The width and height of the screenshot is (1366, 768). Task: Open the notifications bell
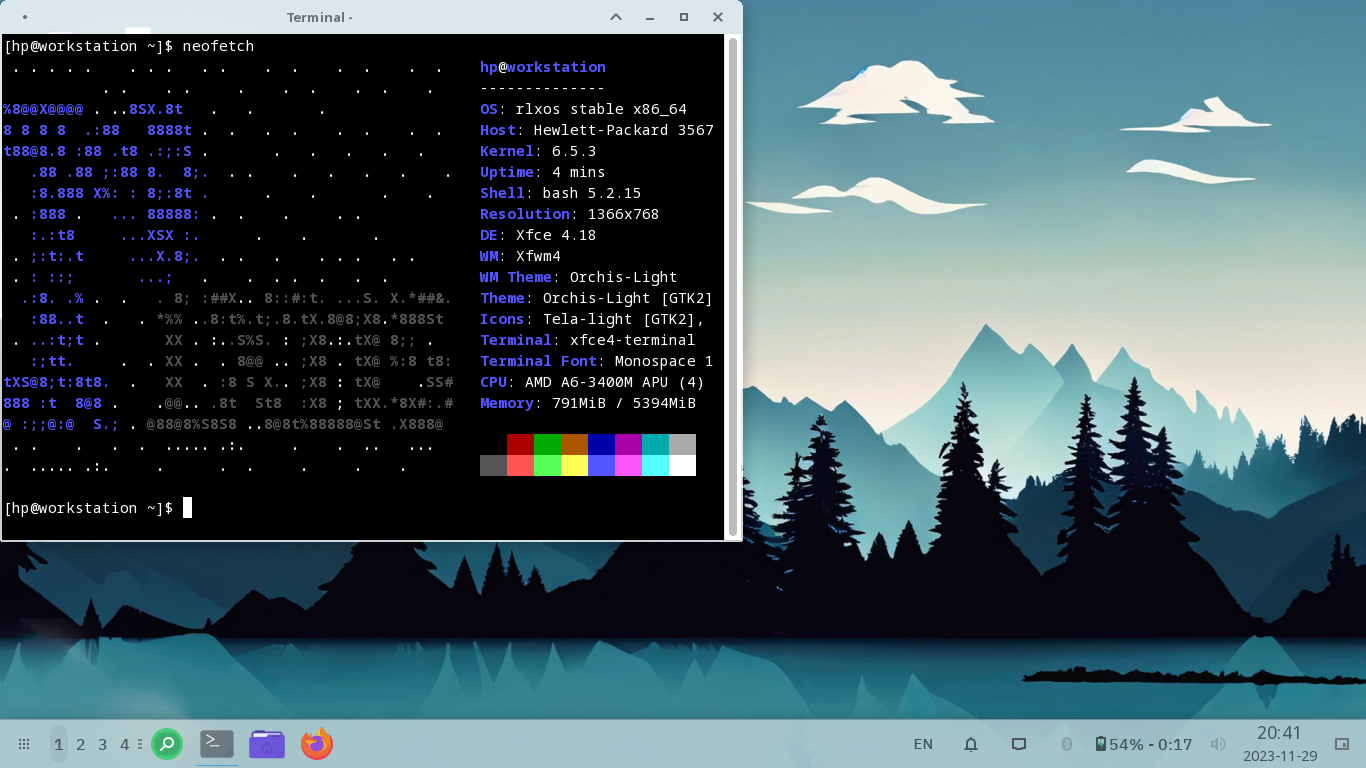[x=971, y=744]
